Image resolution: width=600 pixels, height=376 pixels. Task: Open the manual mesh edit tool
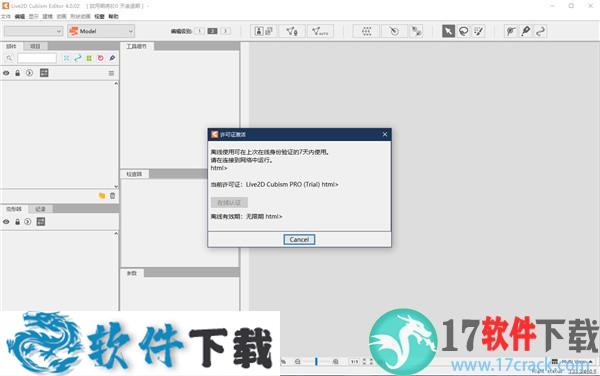pos(292,31)
